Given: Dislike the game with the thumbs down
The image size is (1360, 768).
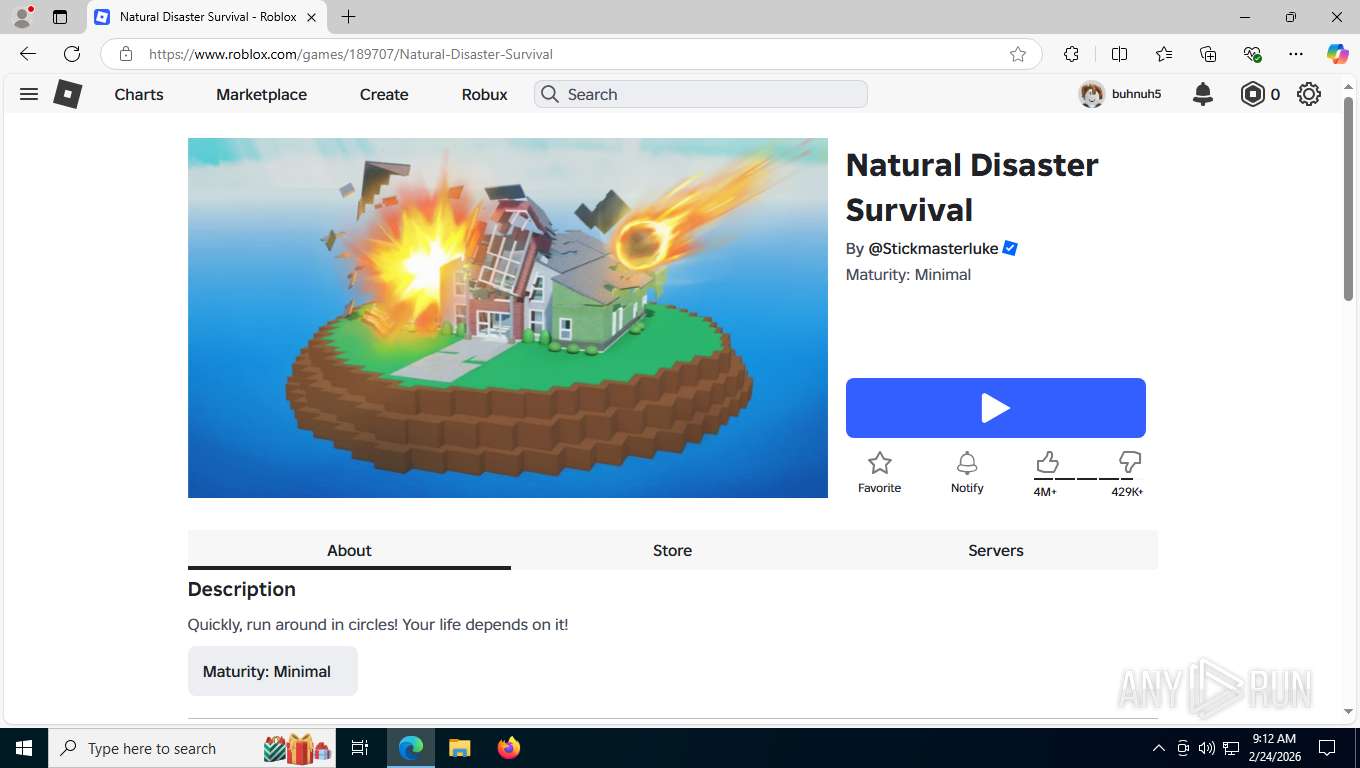Looking at the screenshot, I should pyautogui.click(x=1130, y=462).
